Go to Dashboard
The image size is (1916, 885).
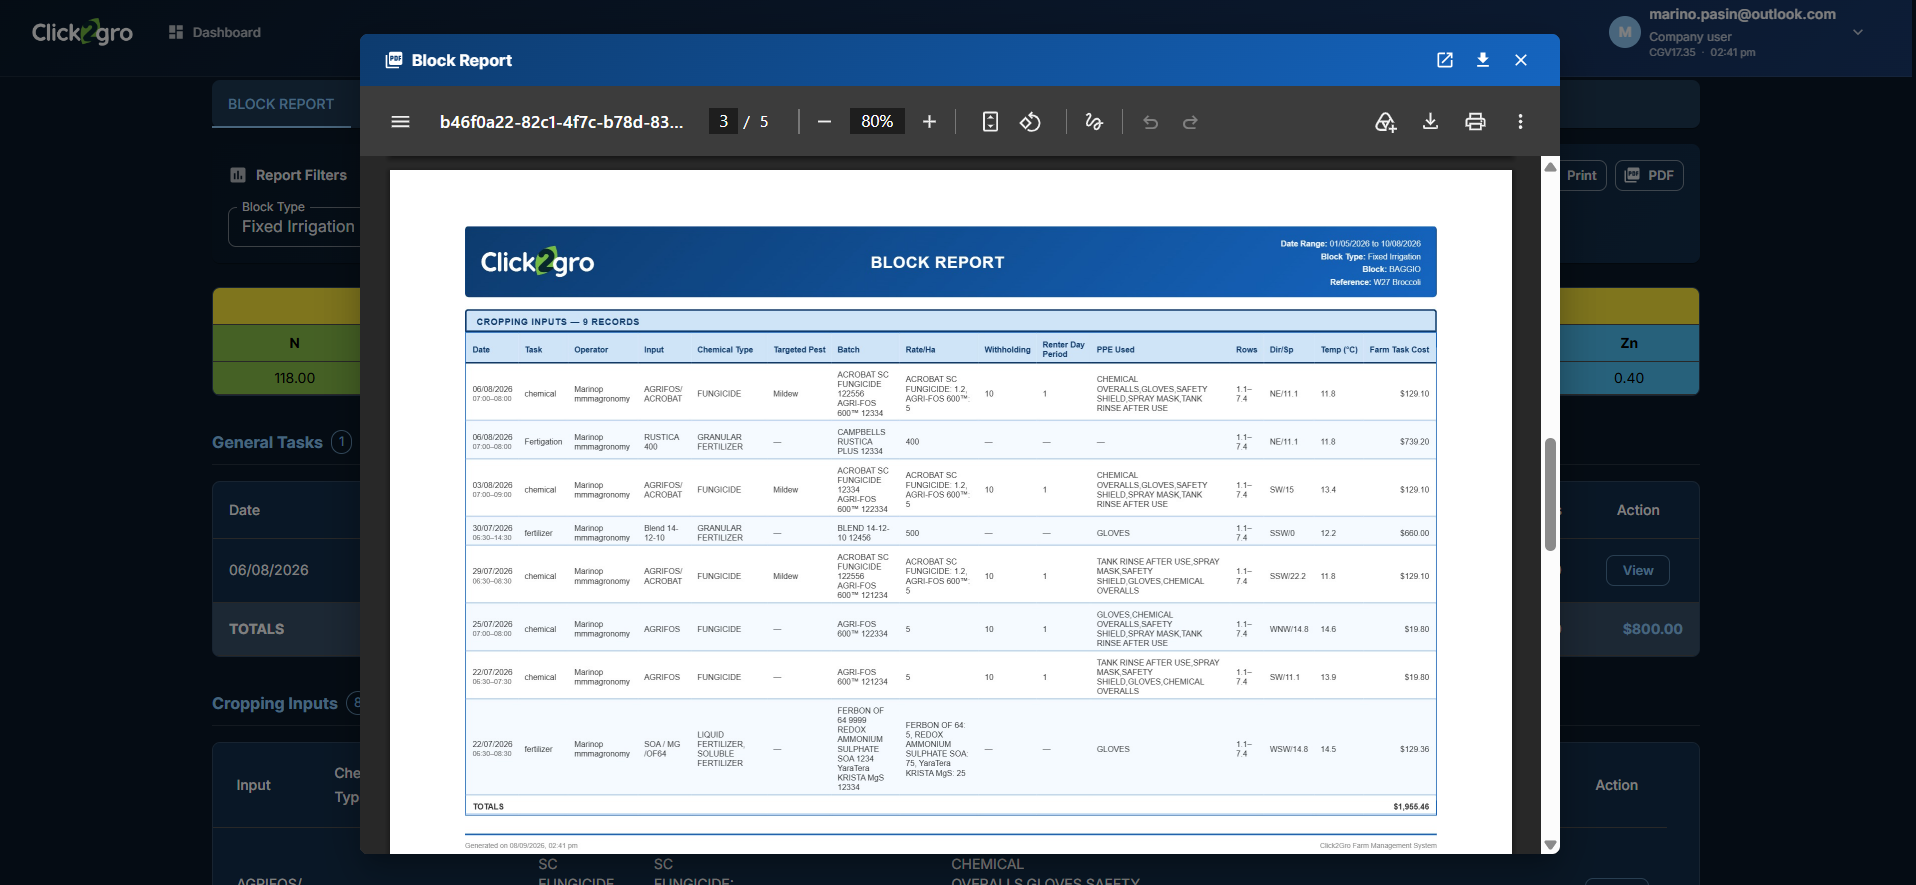[x=215, y=32]
